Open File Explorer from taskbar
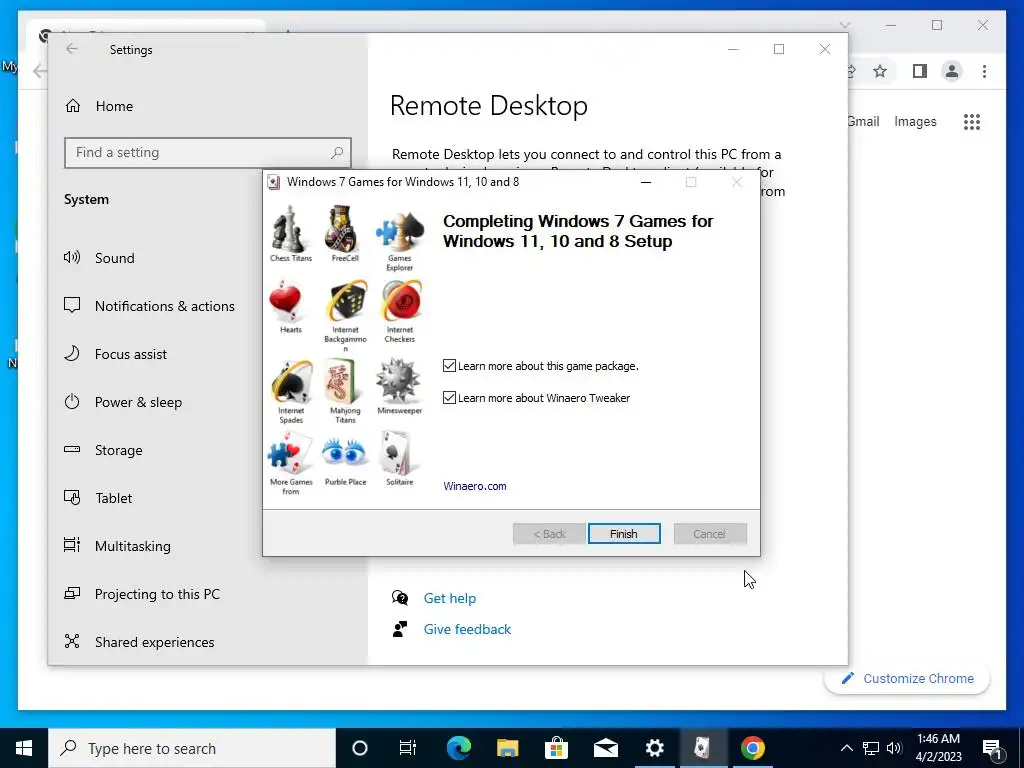Image resolution: width=1024 pixels, height=768 pixels. [507, 748]
